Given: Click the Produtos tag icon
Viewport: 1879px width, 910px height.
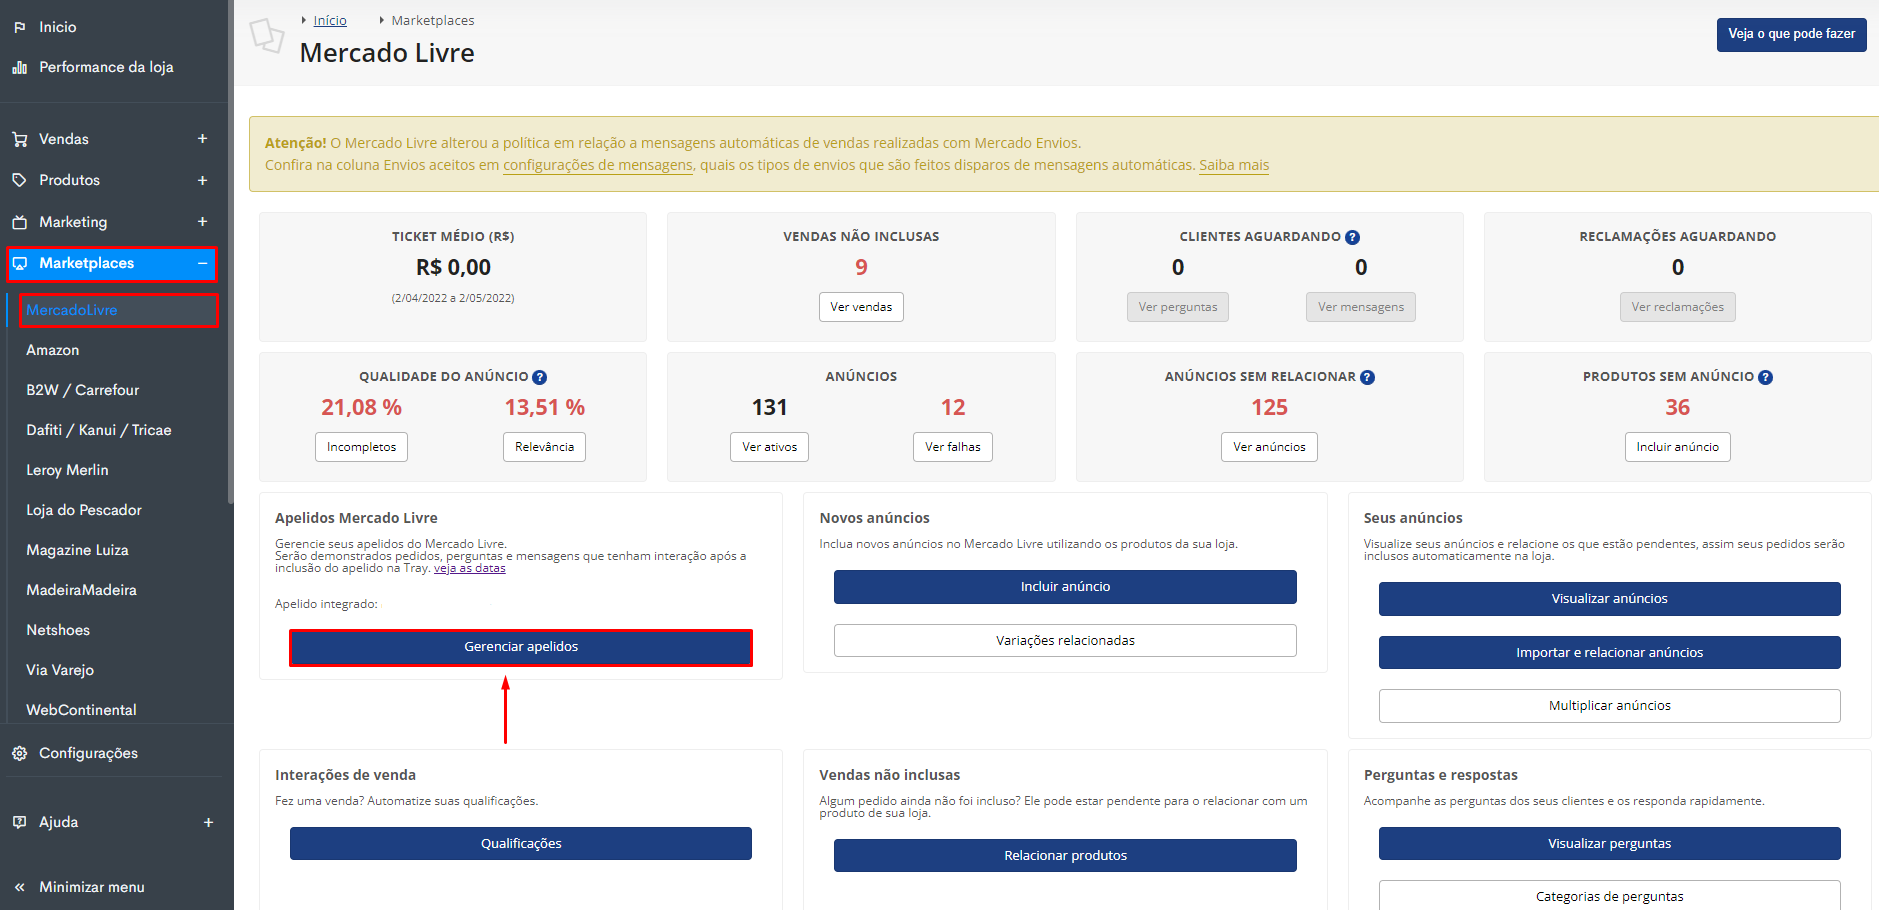Looking at the screenshot, I should click(x=20, y=180).
